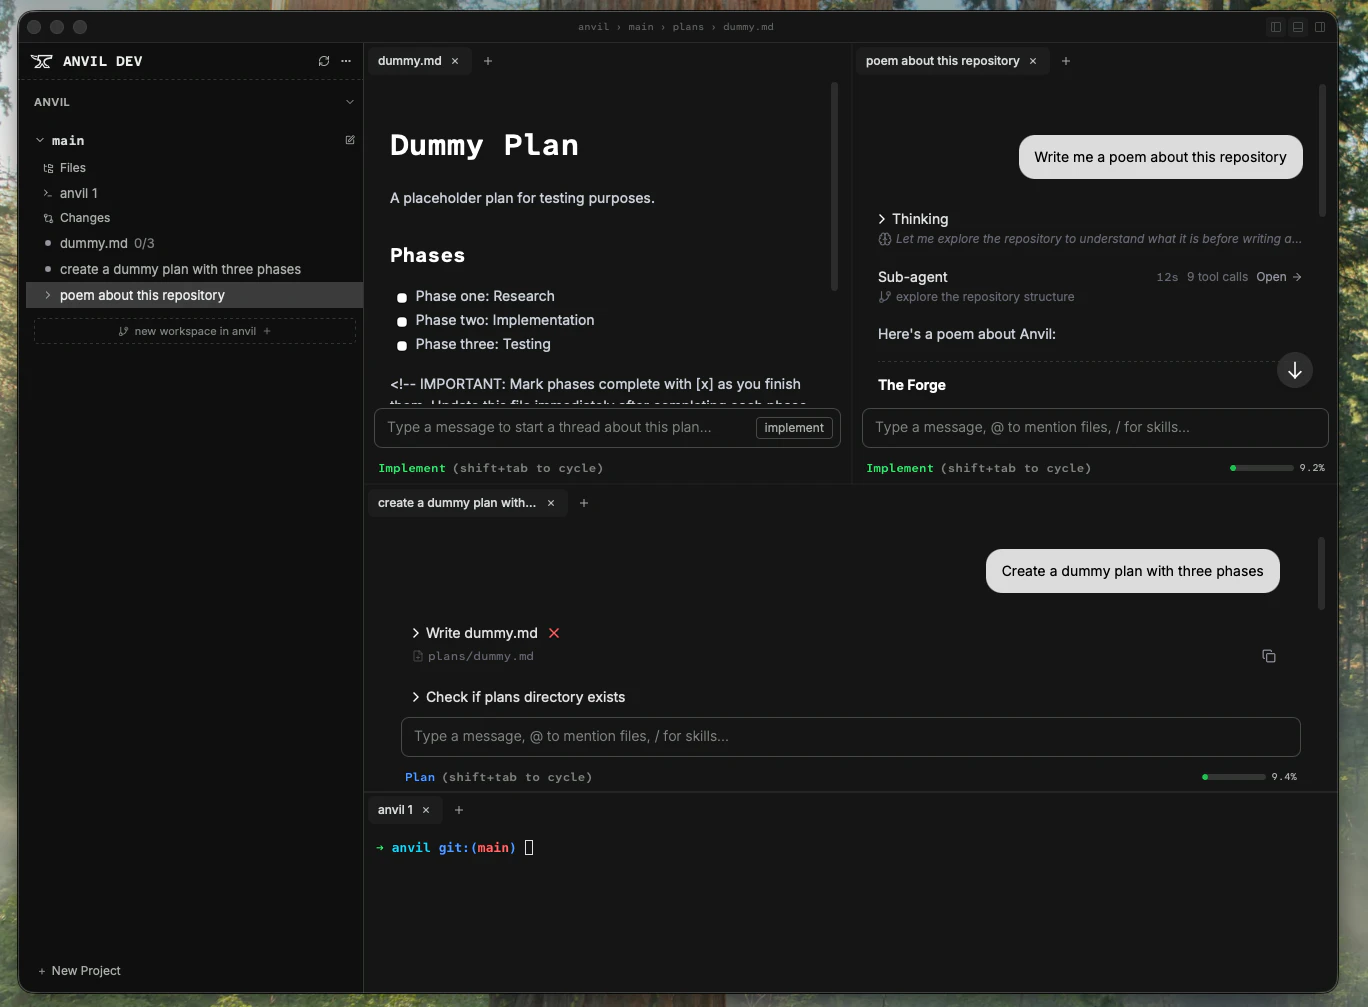Cycle the Implement mode under dummy.md pane
The image size is (1368, 1007).
click(x=491, y=468)
